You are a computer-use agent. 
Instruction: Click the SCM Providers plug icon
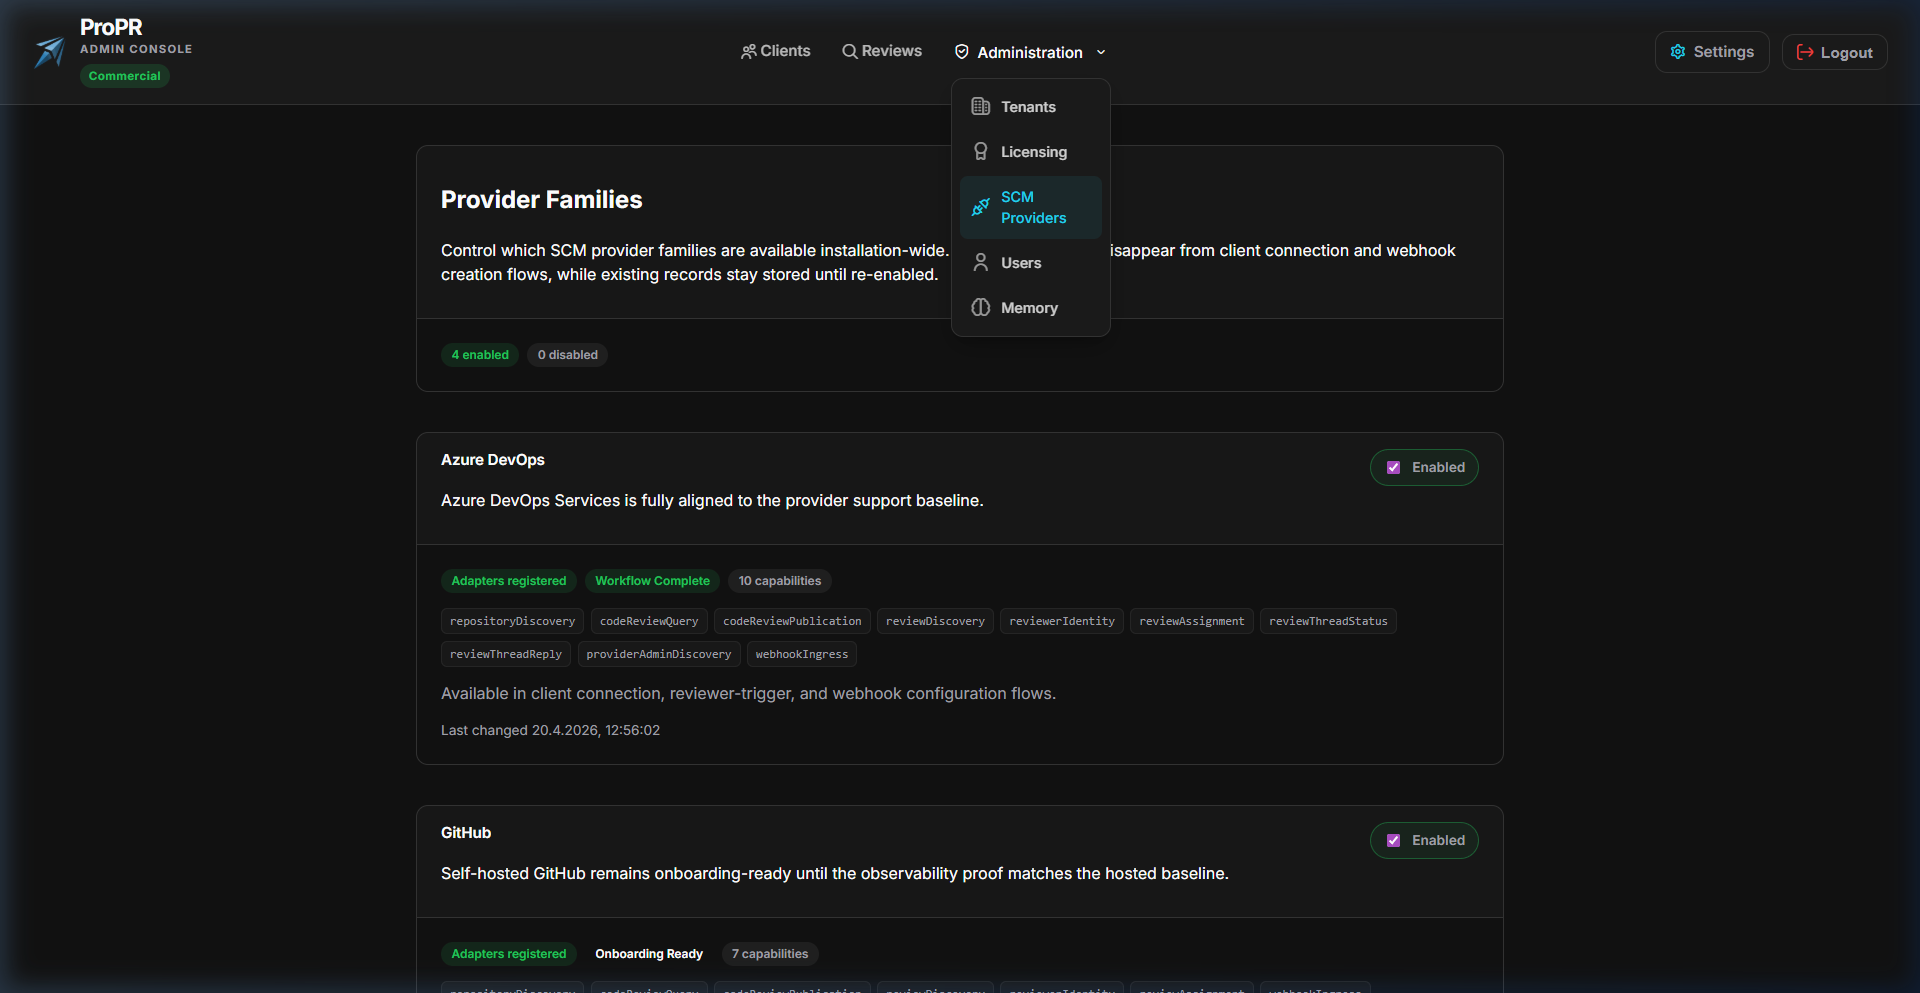tap(981, 207)
